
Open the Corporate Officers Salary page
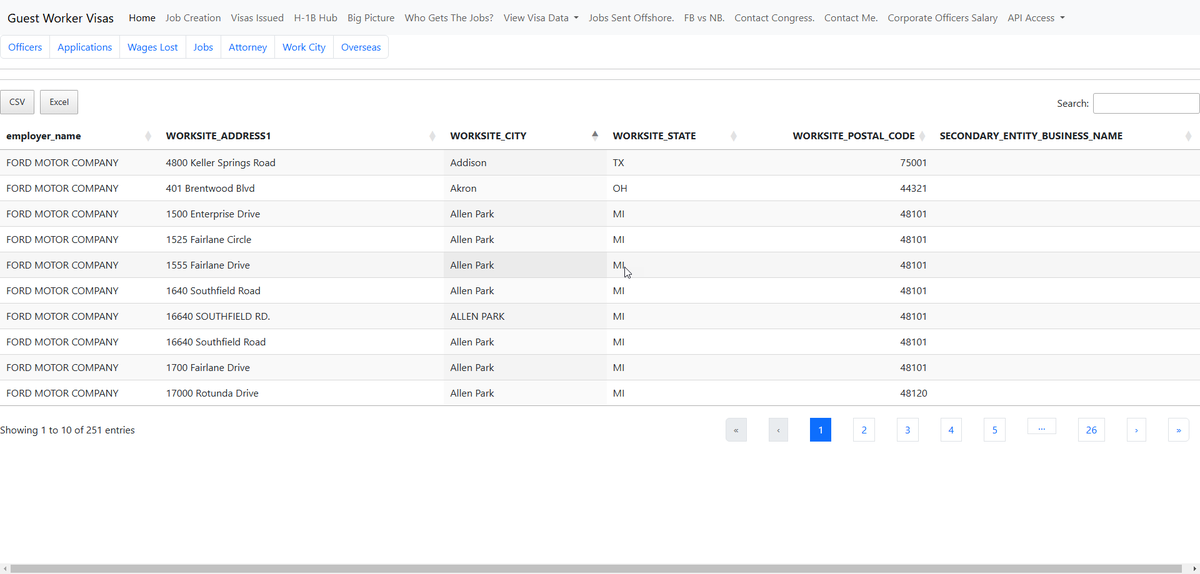point(942,18)
